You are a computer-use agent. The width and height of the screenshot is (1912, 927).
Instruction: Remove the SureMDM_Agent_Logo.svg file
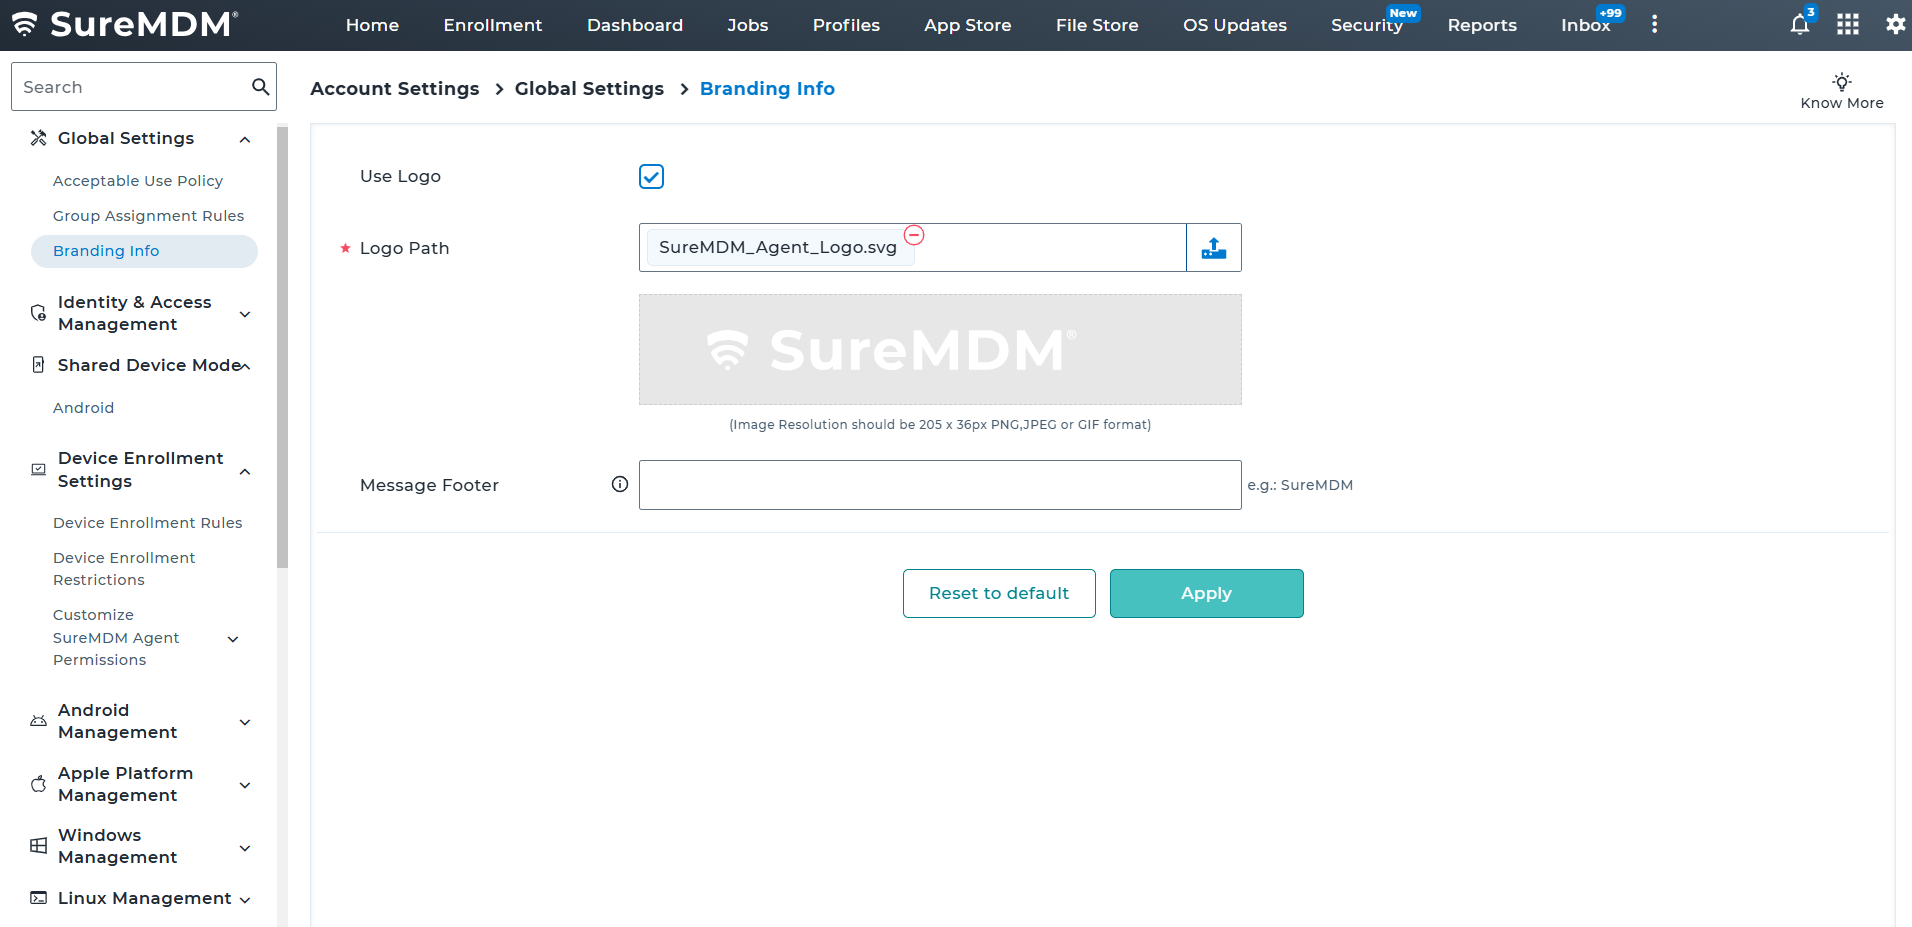point(914,235)
